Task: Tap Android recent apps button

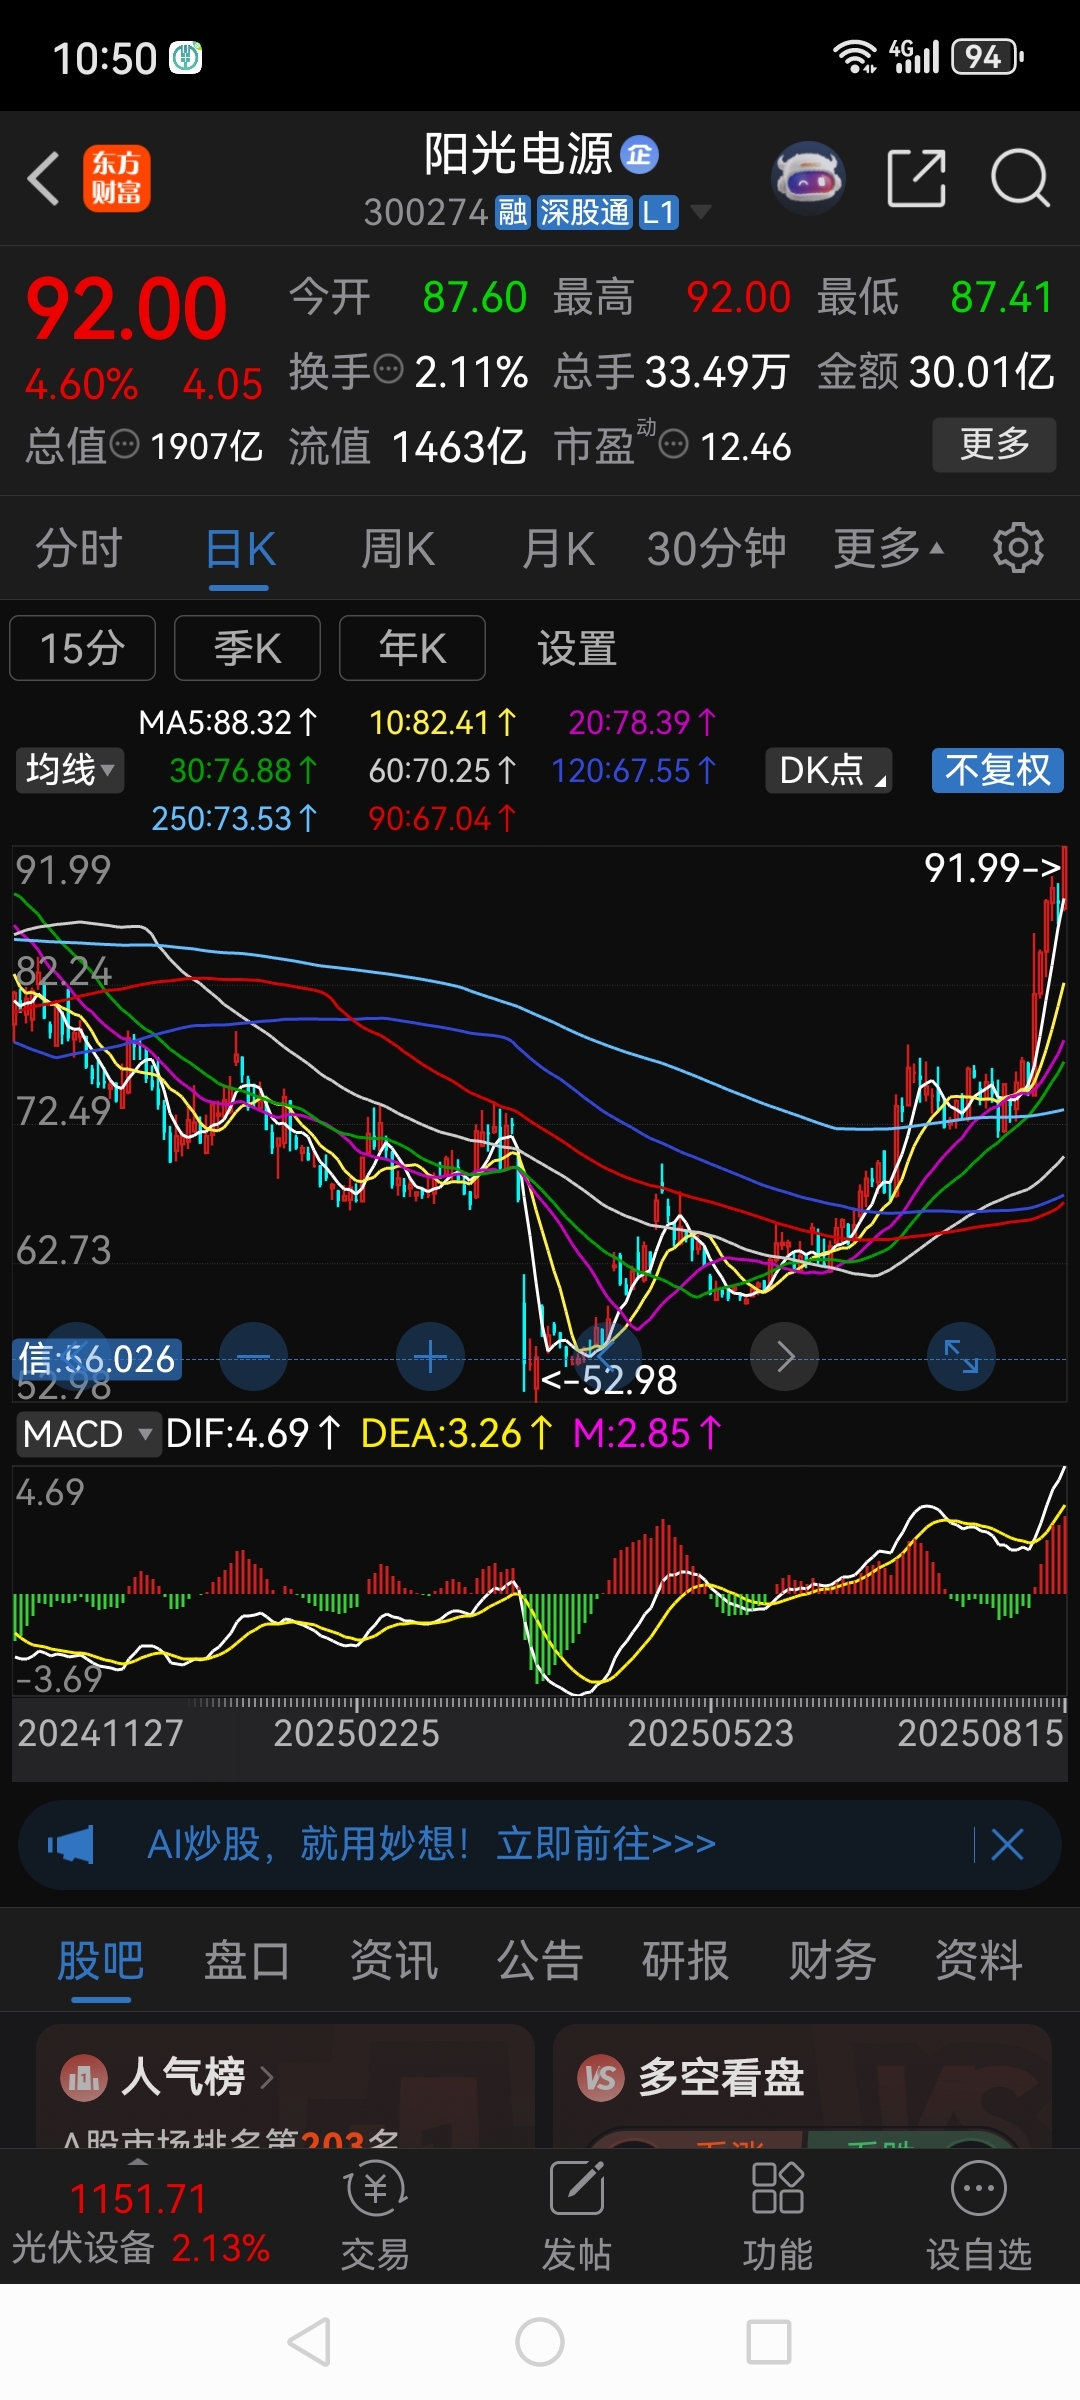Action: [x=769, y=2342]
